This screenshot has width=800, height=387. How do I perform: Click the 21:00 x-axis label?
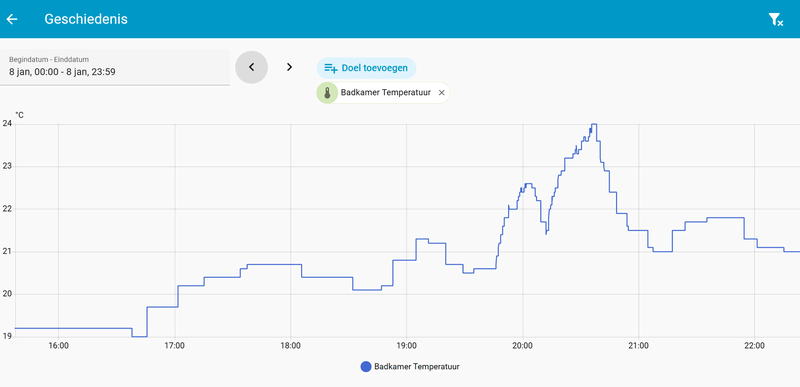click(x=638, y=346)
